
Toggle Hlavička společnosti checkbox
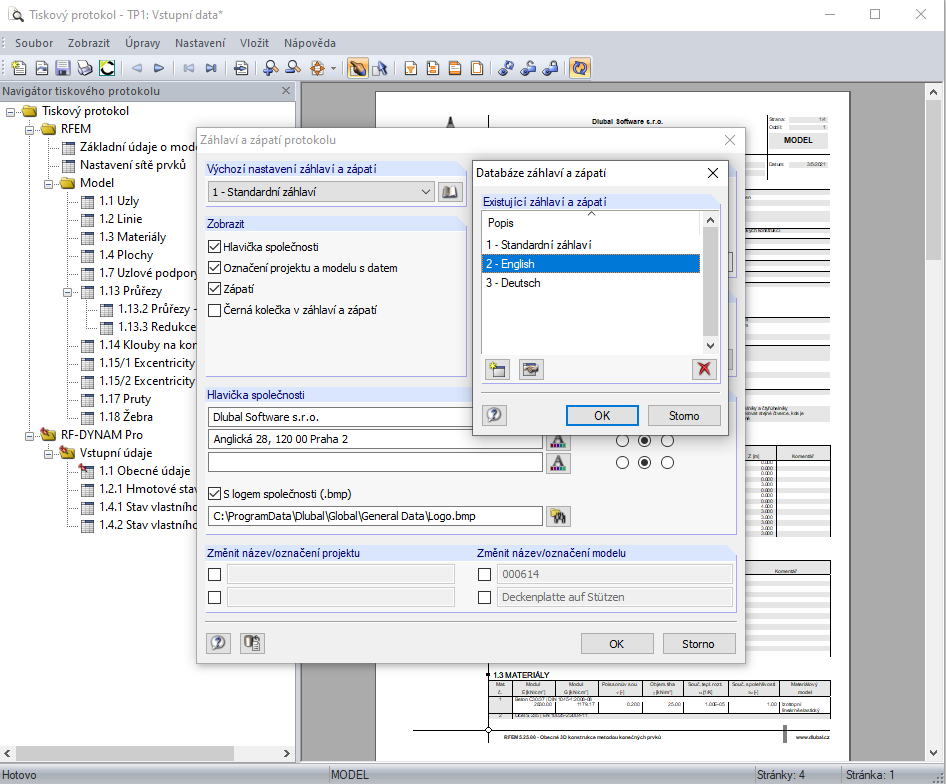click(214, 247)
